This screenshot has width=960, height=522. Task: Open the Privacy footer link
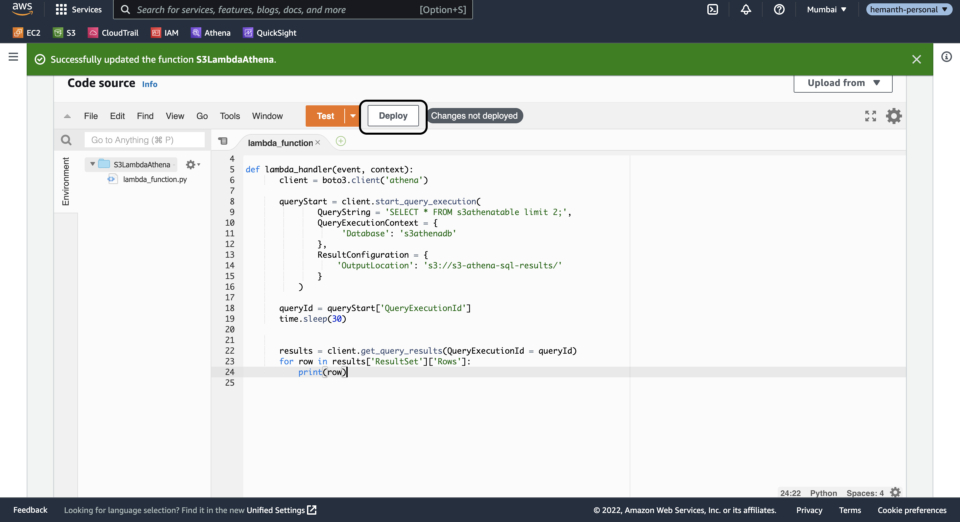click(809, 510)
